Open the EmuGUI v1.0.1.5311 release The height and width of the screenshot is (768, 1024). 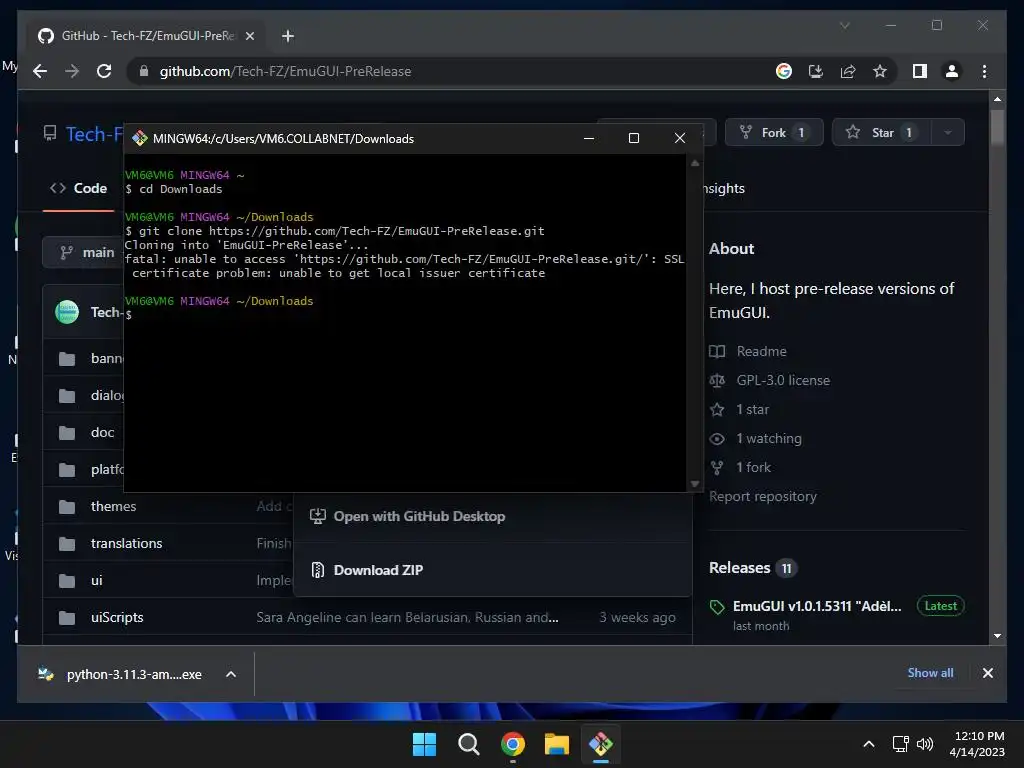click(x=816, y=606)
